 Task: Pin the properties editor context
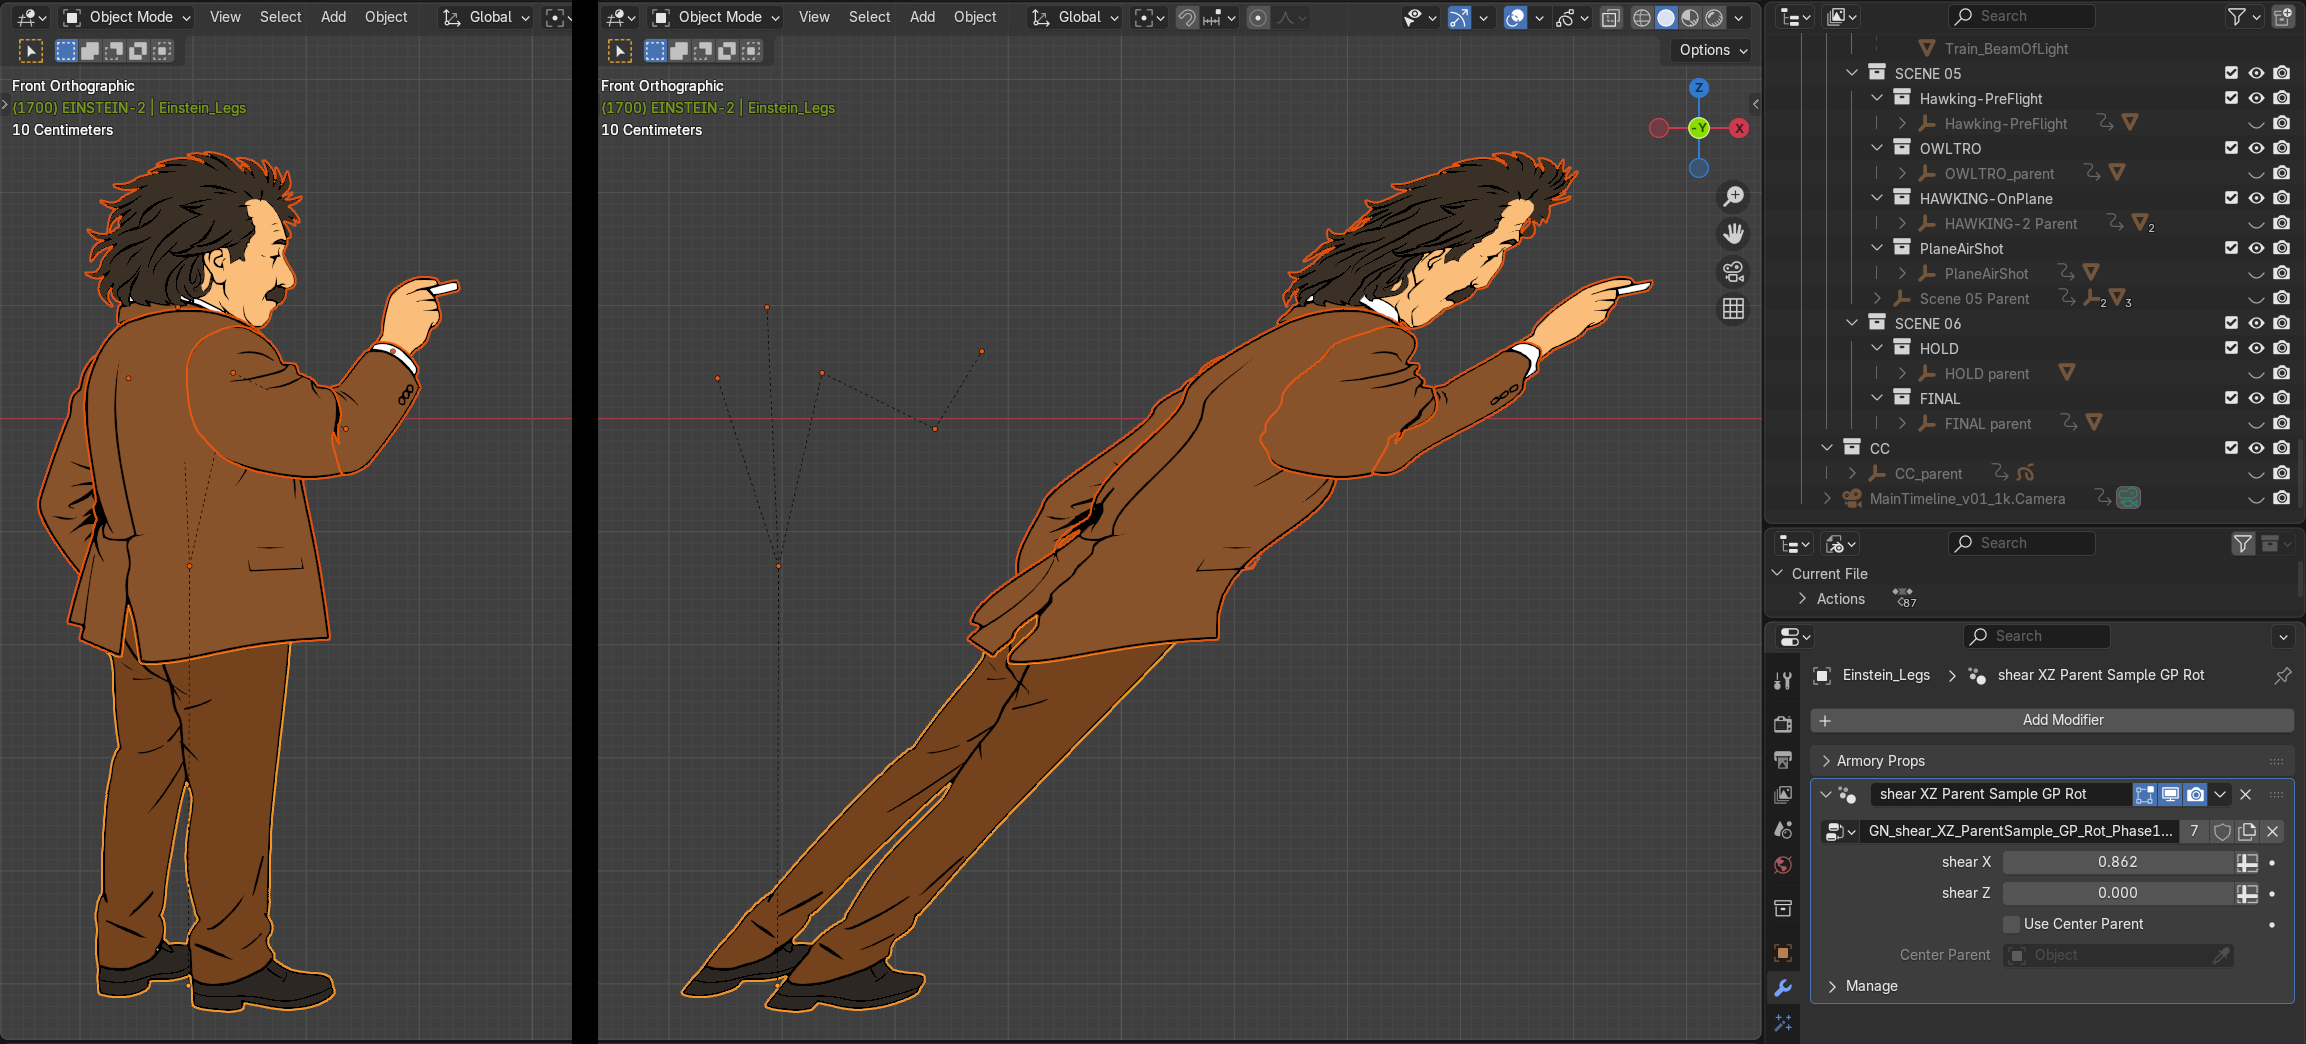[2282, 676]
